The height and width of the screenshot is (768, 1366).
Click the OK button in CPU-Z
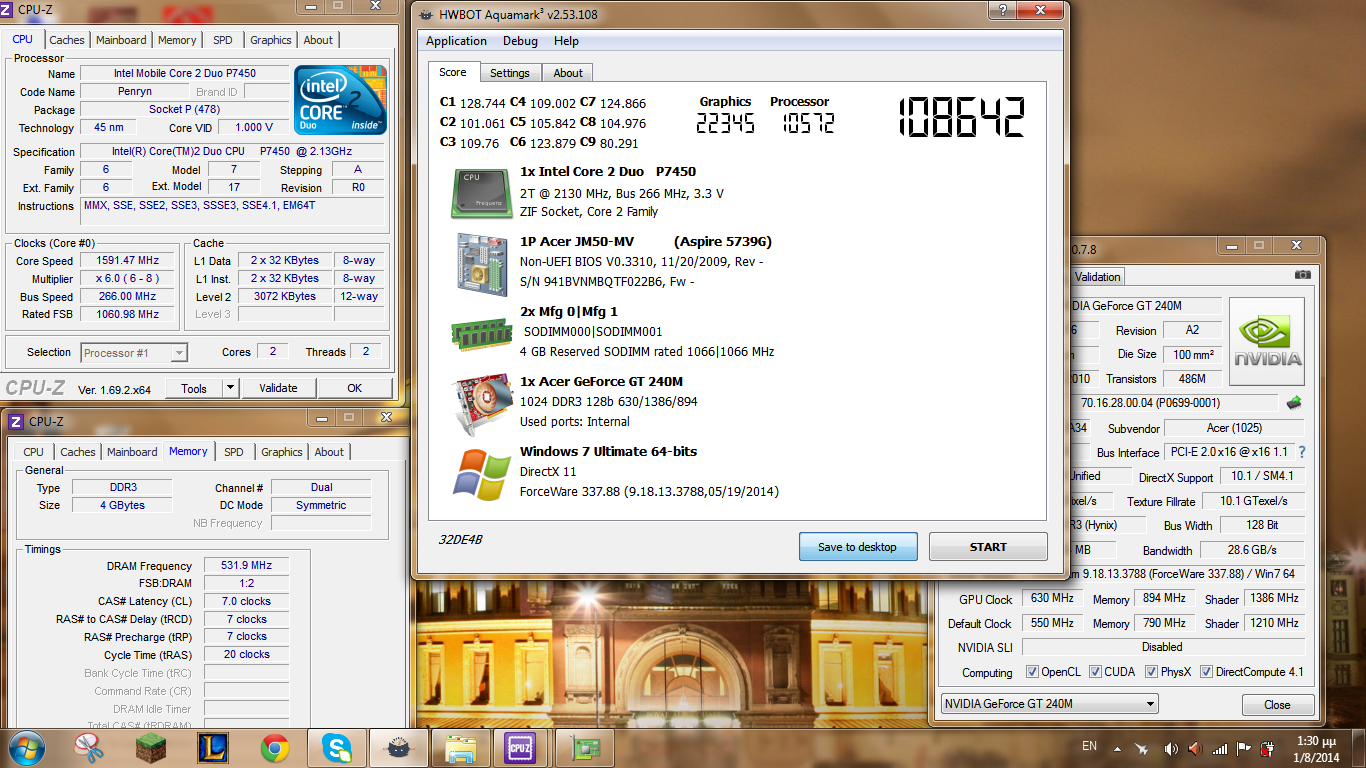[x=355, y=388]
